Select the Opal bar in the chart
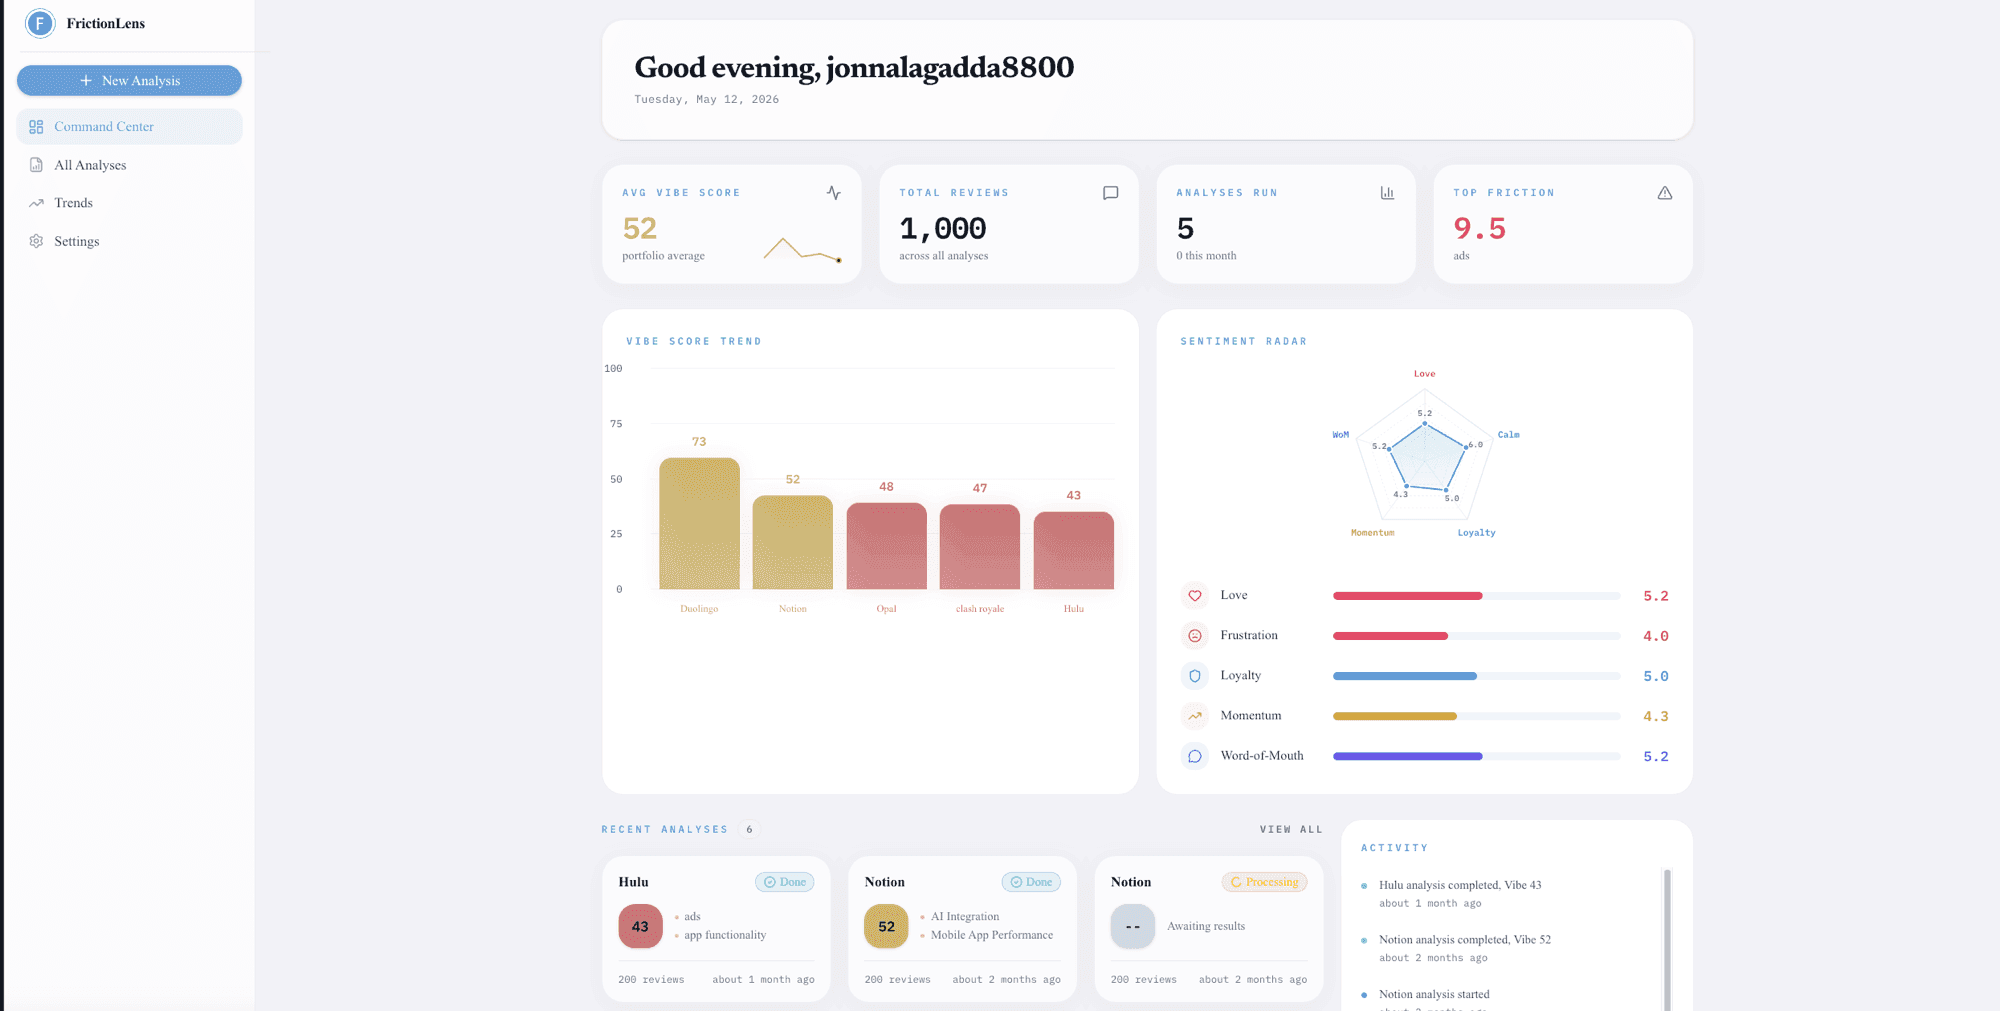 pyautogui.click(x=886, y=546)
